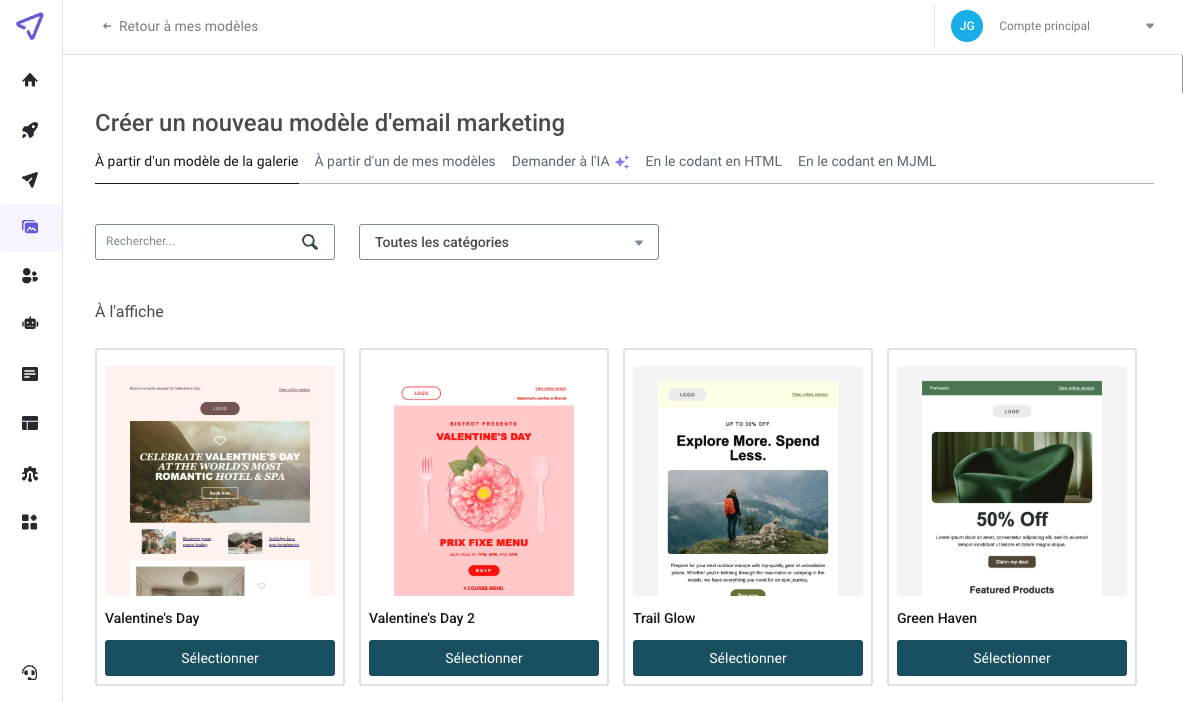Open the forms list icon in the sidebar

pos(30,374)
